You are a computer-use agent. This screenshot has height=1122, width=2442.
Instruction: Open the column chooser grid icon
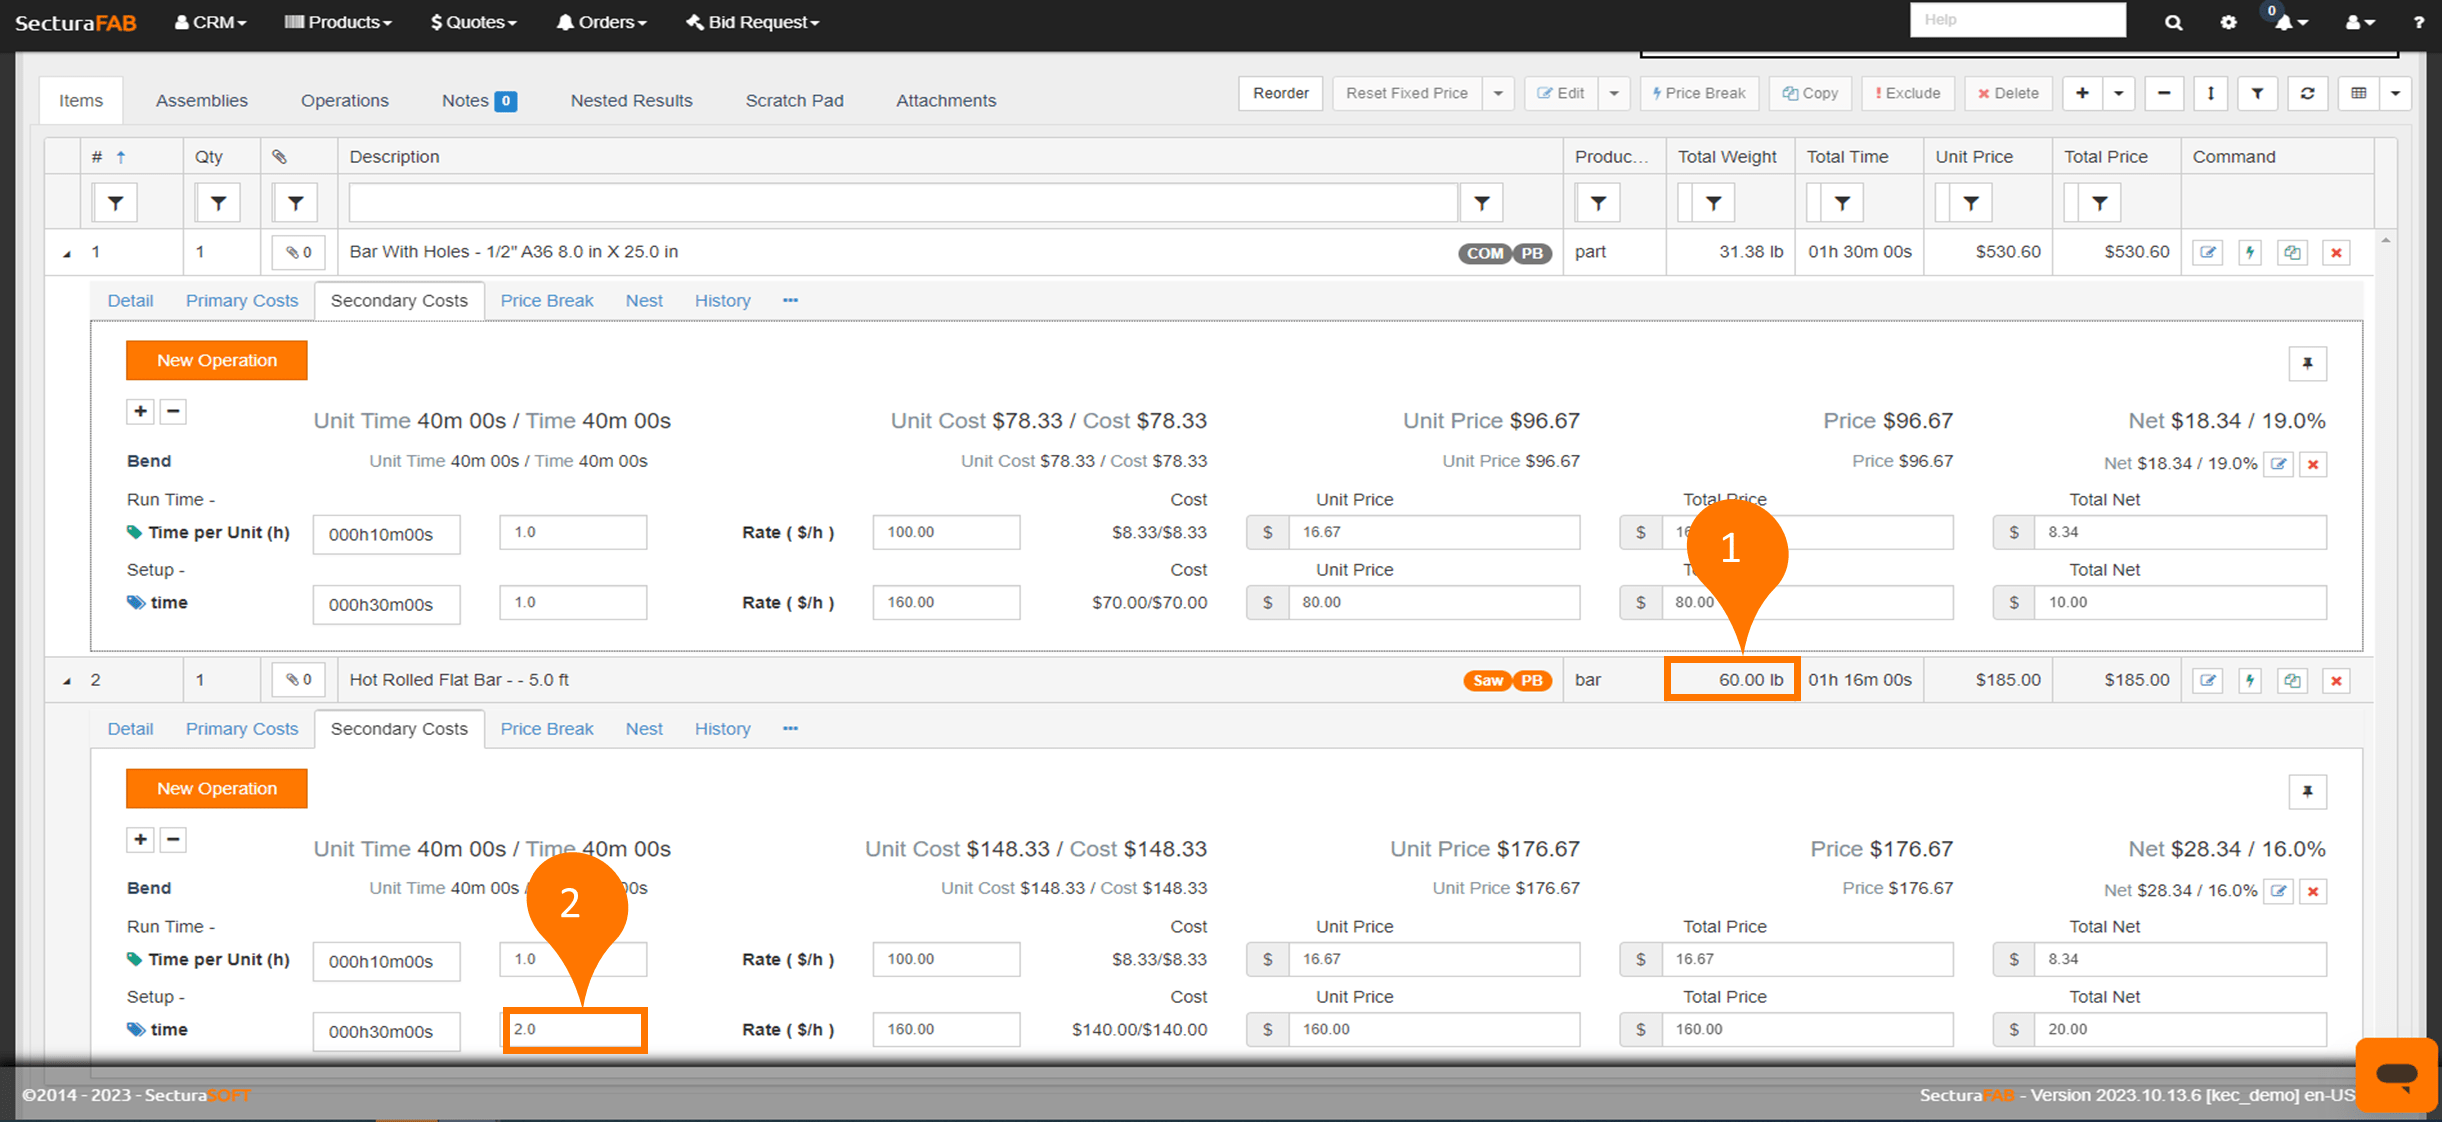coord(2358,93)
